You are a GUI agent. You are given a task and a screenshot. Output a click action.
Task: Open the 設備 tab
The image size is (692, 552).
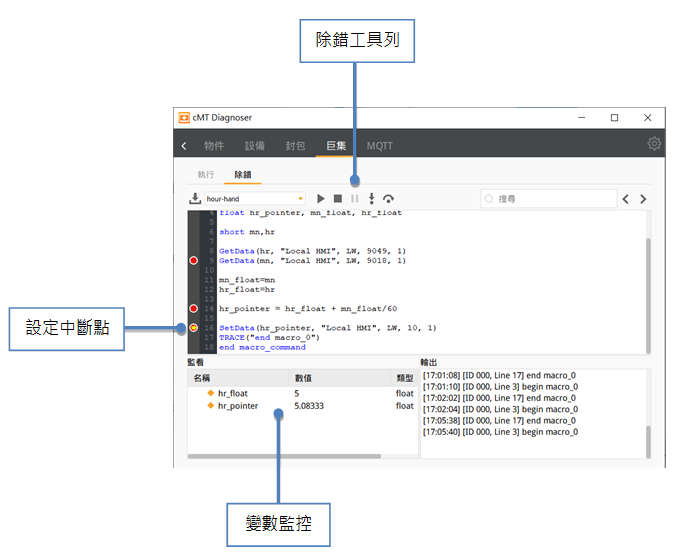tap(255, 146)
